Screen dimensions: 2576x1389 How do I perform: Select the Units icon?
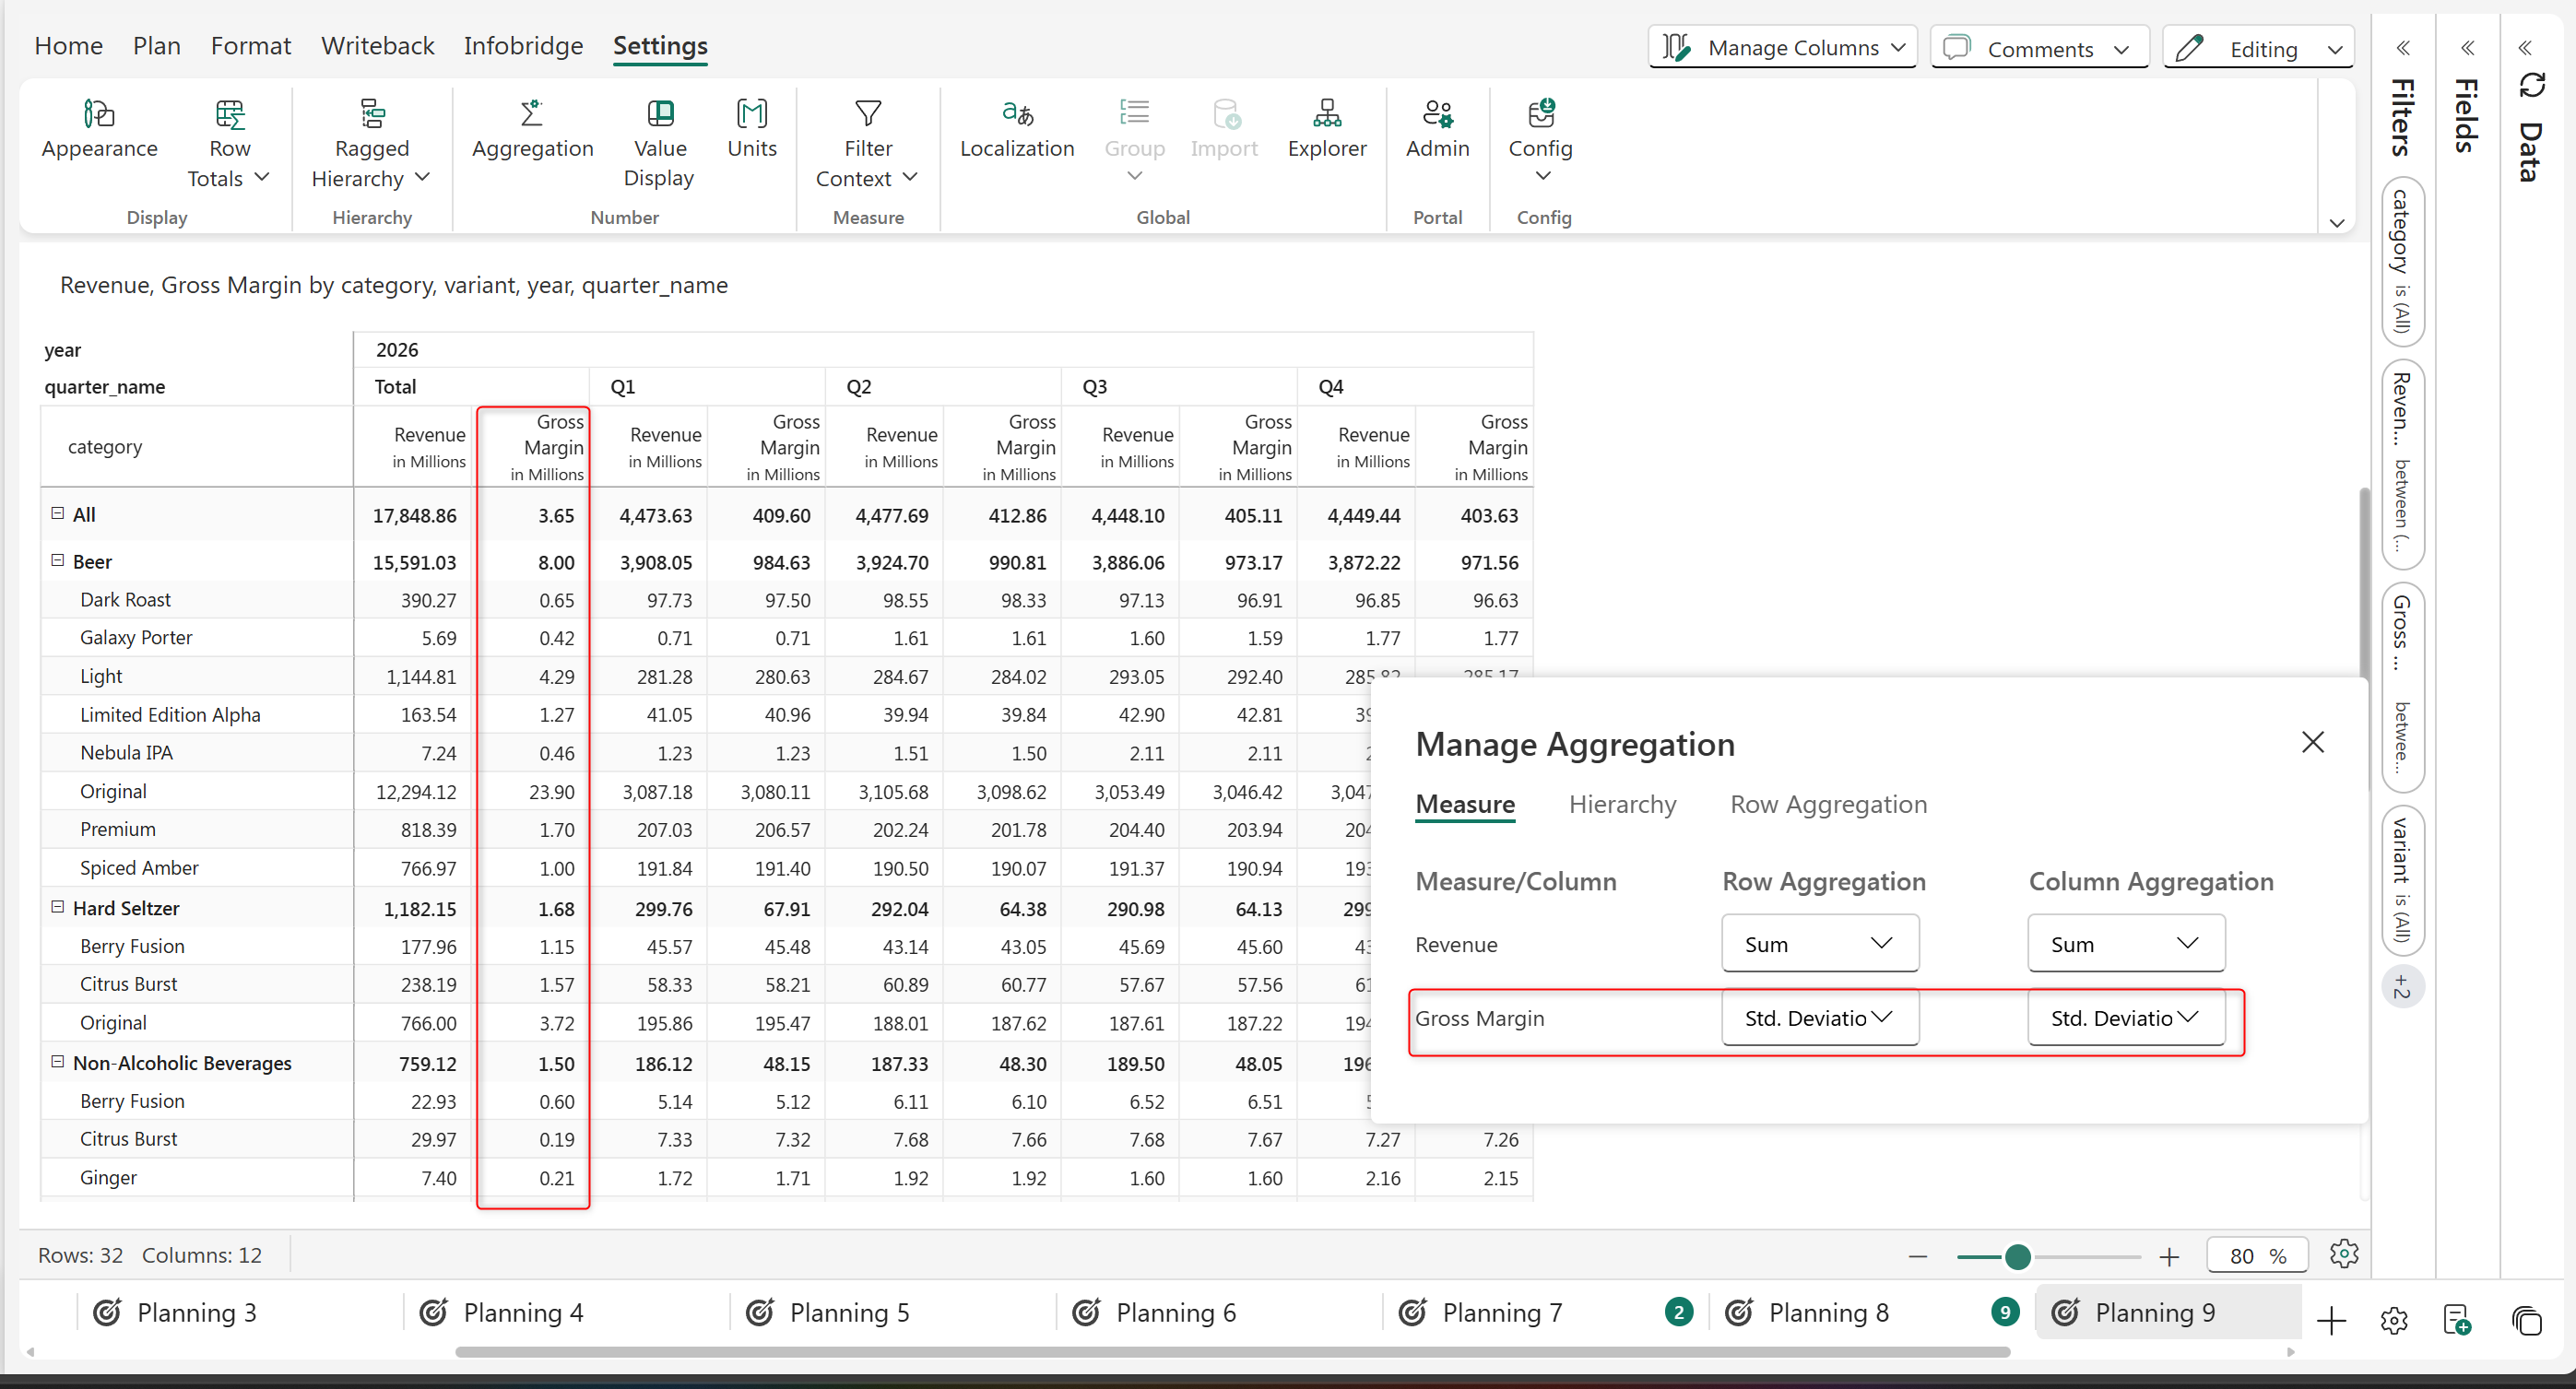751,114
